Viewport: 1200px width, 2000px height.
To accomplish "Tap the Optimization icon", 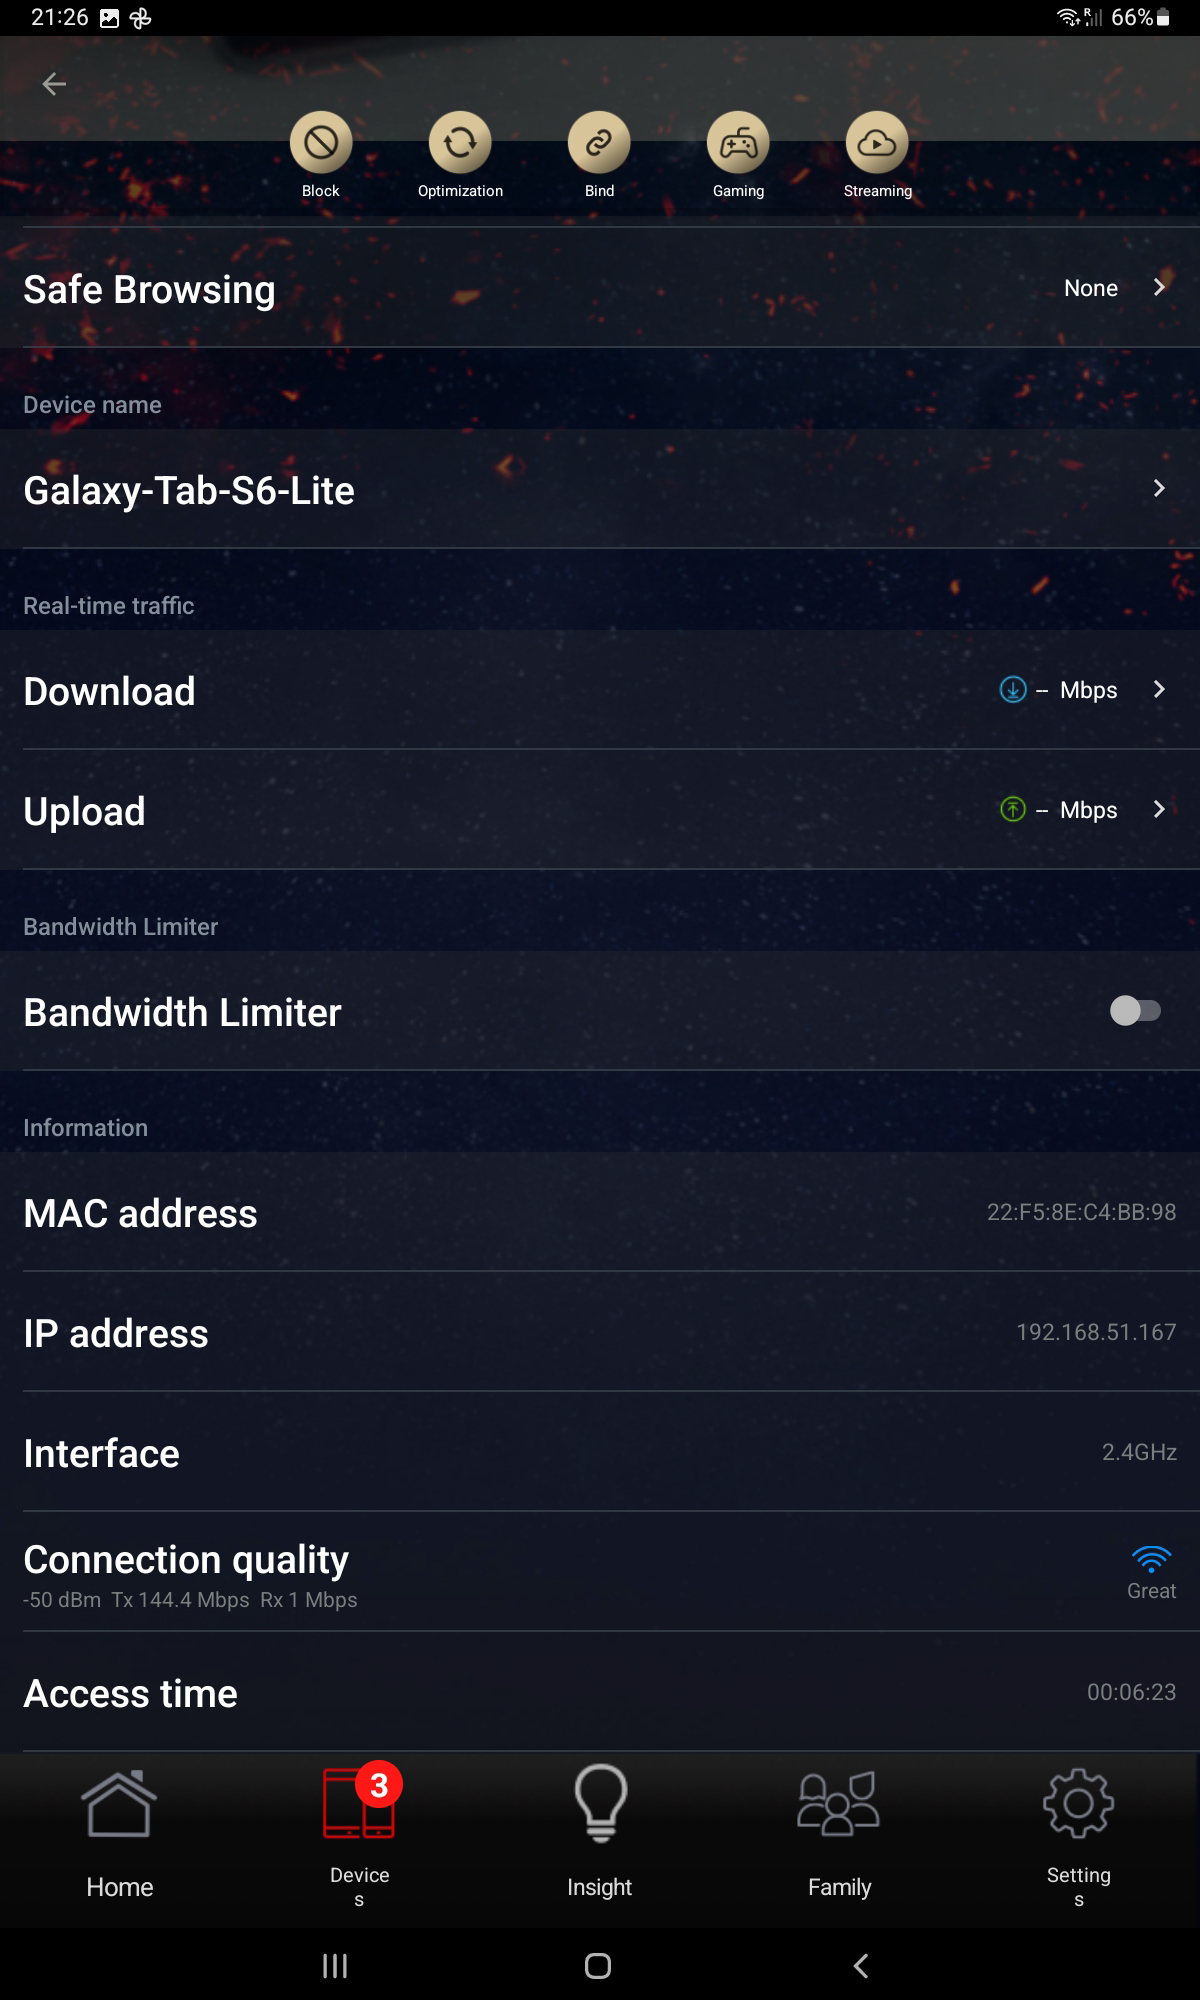I will (x=460, y=144).
